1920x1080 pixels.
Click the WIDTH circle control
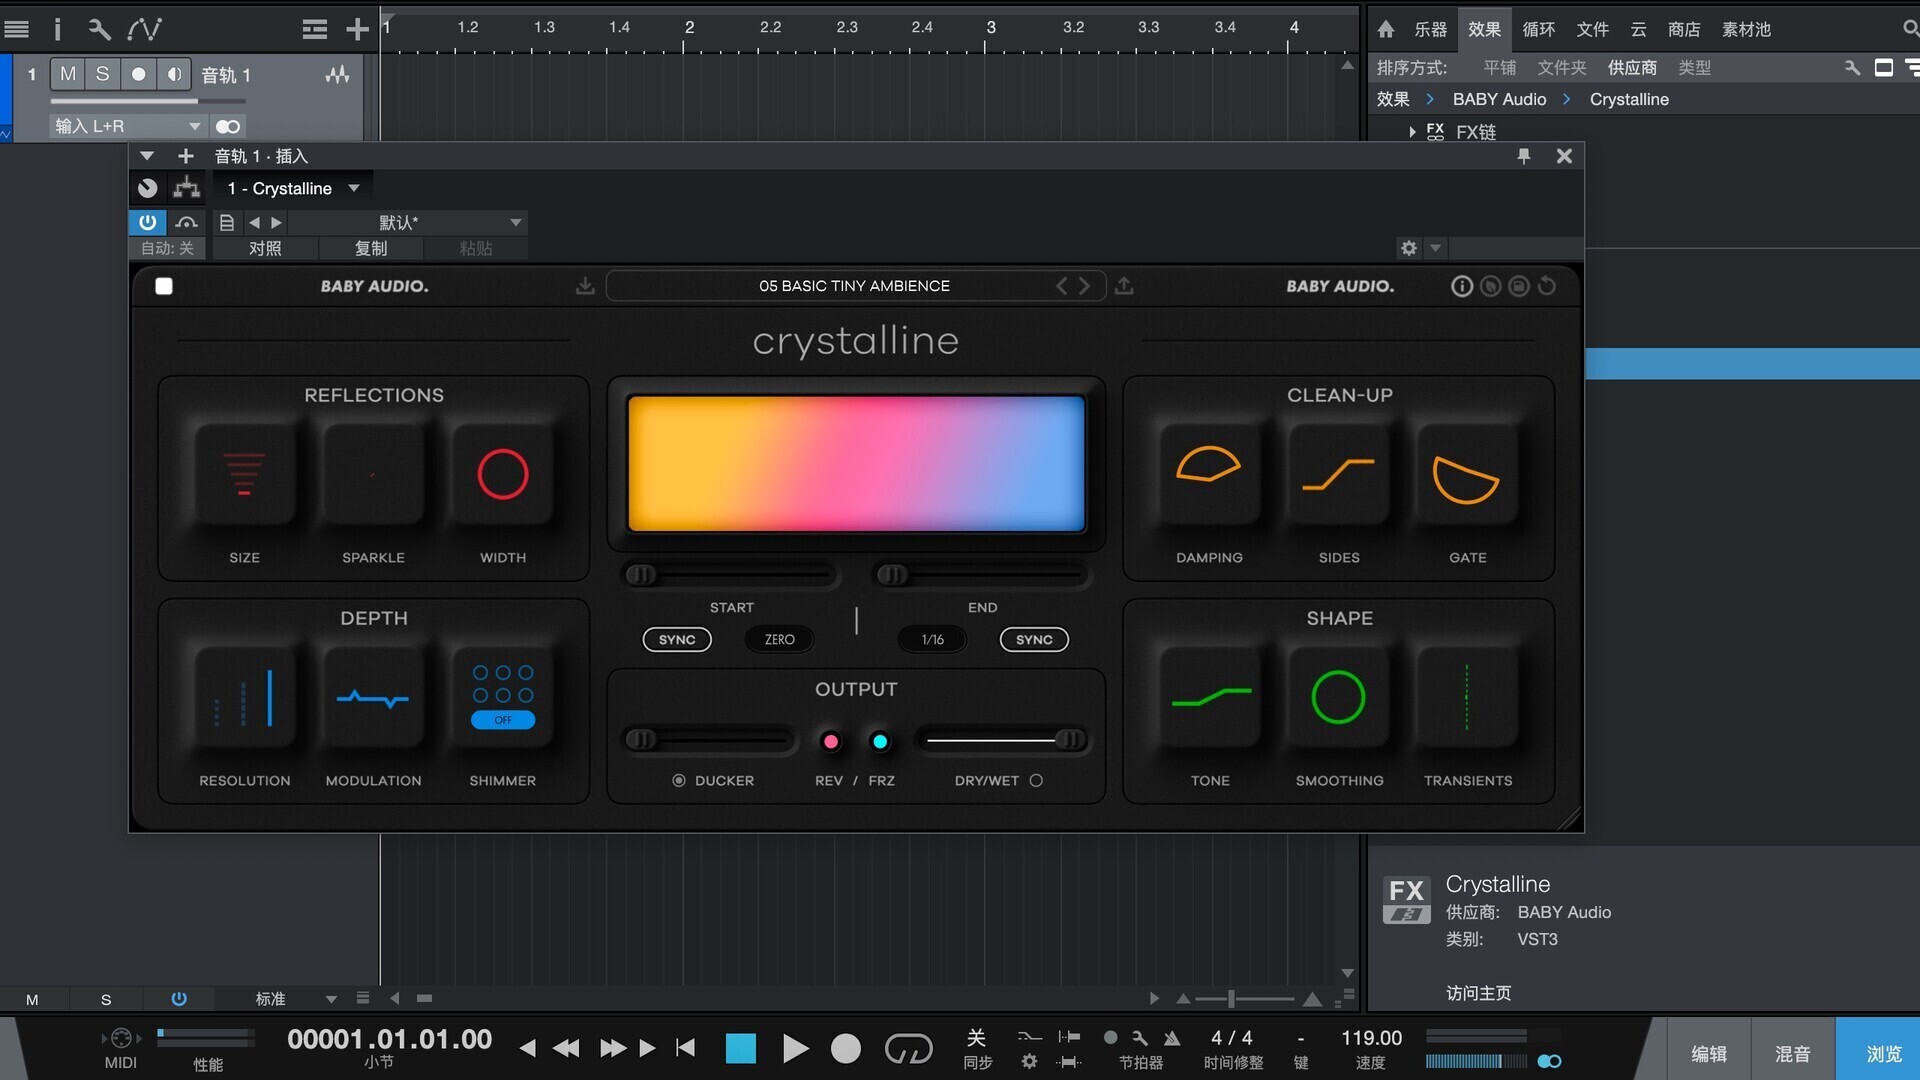[502, 474]
